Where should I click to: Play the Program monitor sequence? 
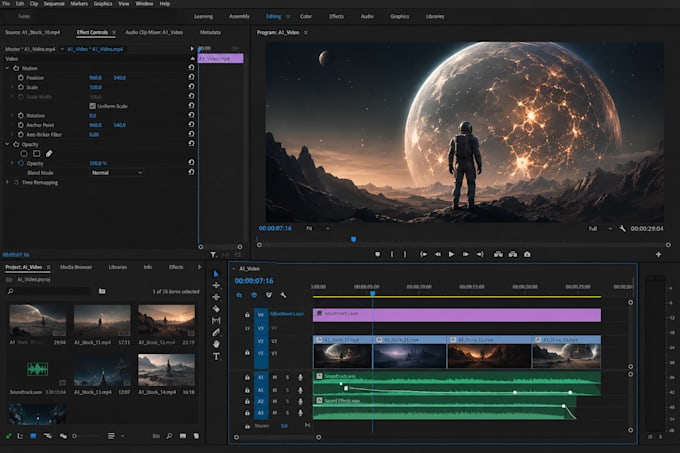pos(451,254)
